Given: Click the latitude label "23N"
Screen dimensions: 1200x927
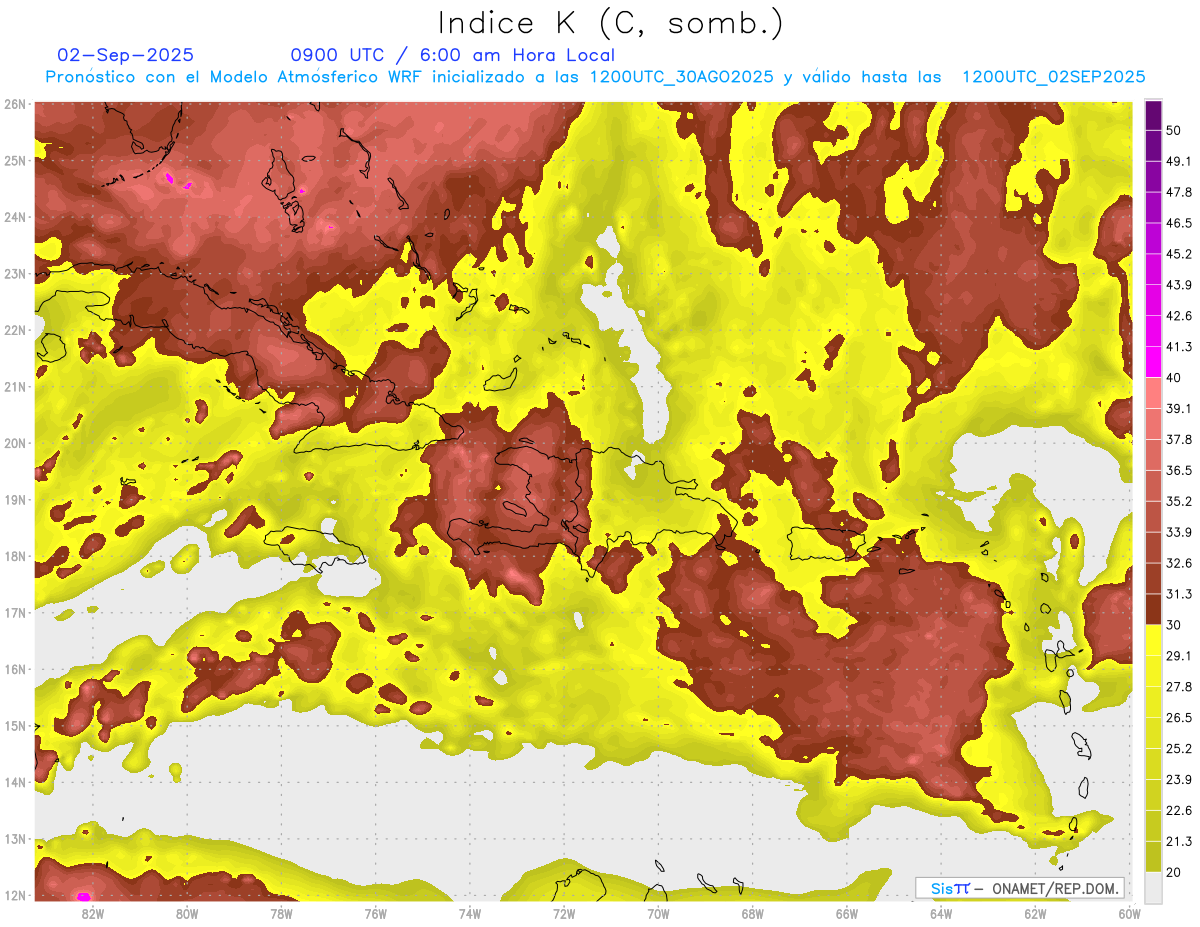Looking at the screenshot, I should pyautogui.click(x=15, y=273).
